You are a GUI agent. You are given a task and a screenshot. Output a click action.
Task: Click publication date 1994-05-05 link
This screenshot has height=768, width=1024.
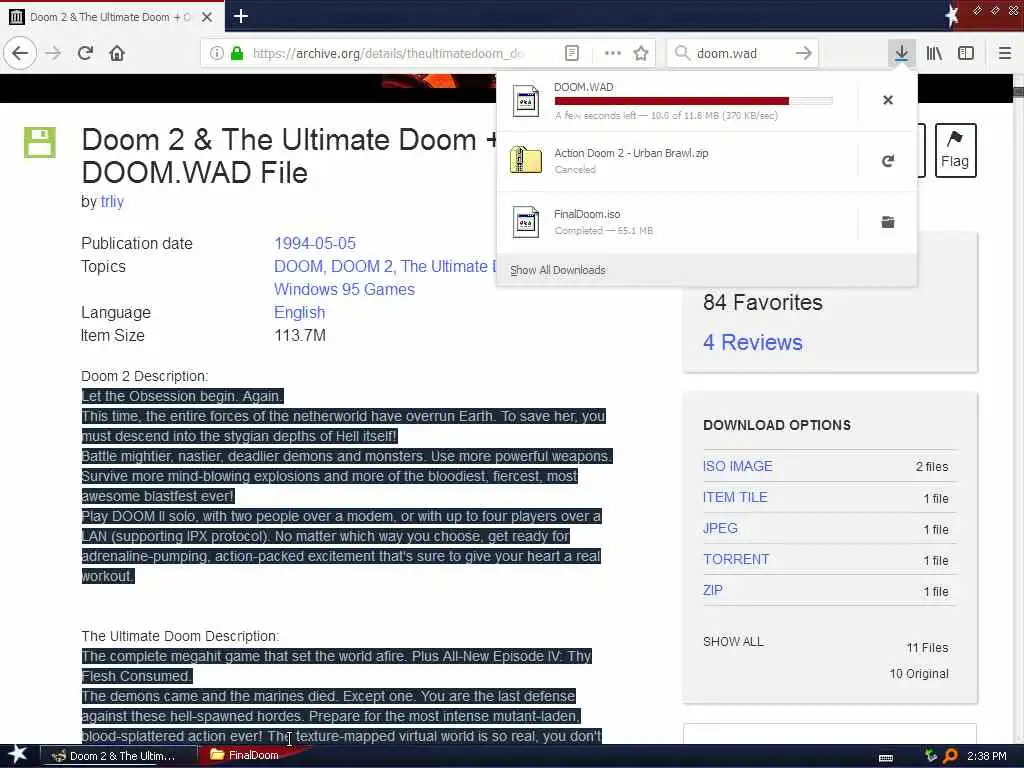click(315, 243)
